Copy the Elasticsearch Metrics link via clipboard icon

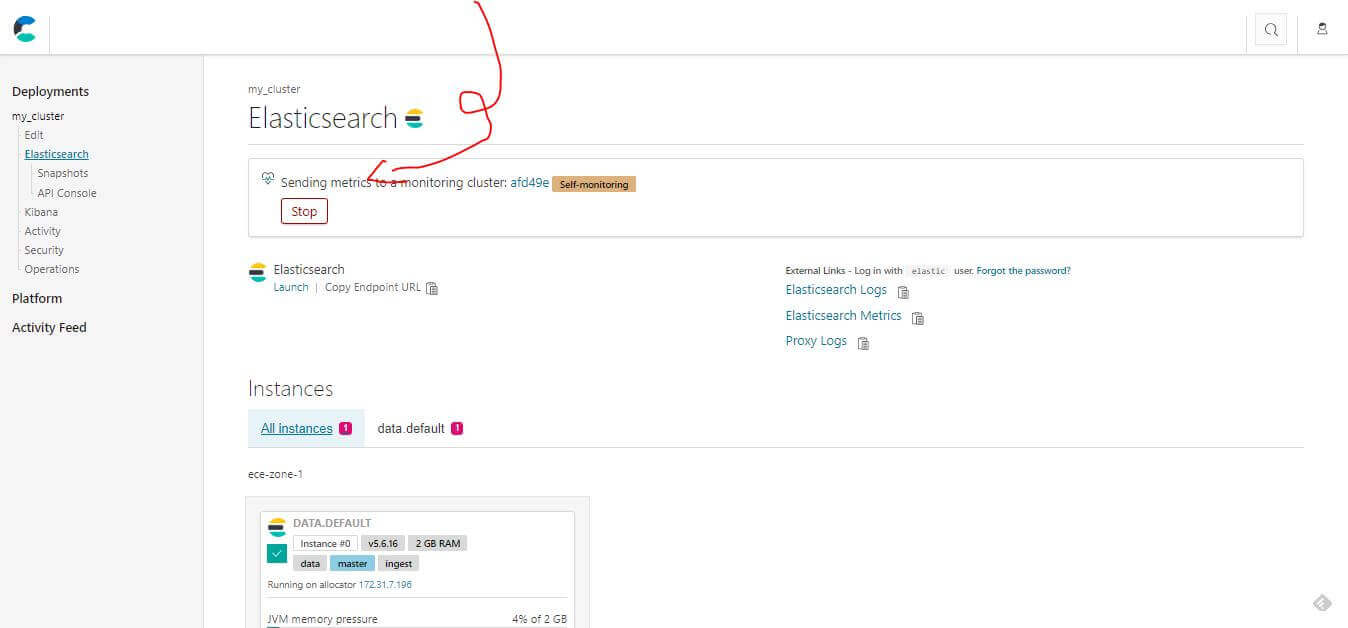917,317
